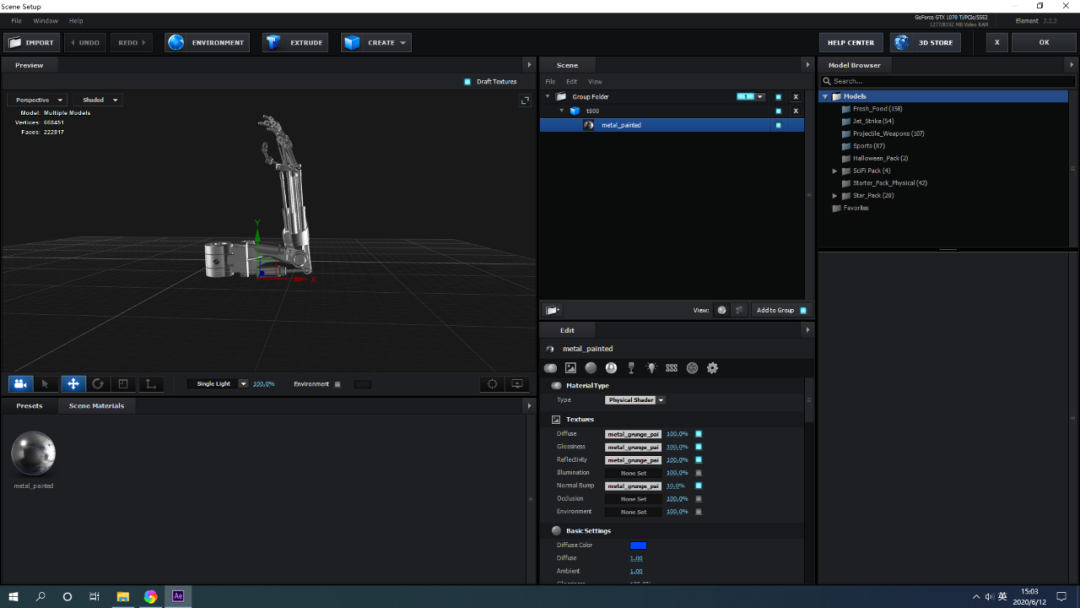Image resolution: width=1080 pixels, height=608 pixels.
Task: Switch Scene view to hierarchy mode
Action: click(739, 311)
